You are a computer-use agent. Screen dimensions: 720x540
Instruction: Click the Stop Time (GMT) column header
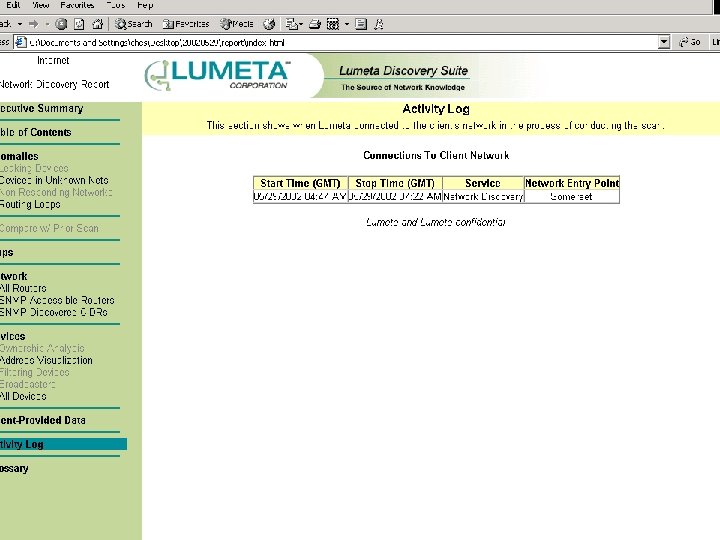[395, 183]
